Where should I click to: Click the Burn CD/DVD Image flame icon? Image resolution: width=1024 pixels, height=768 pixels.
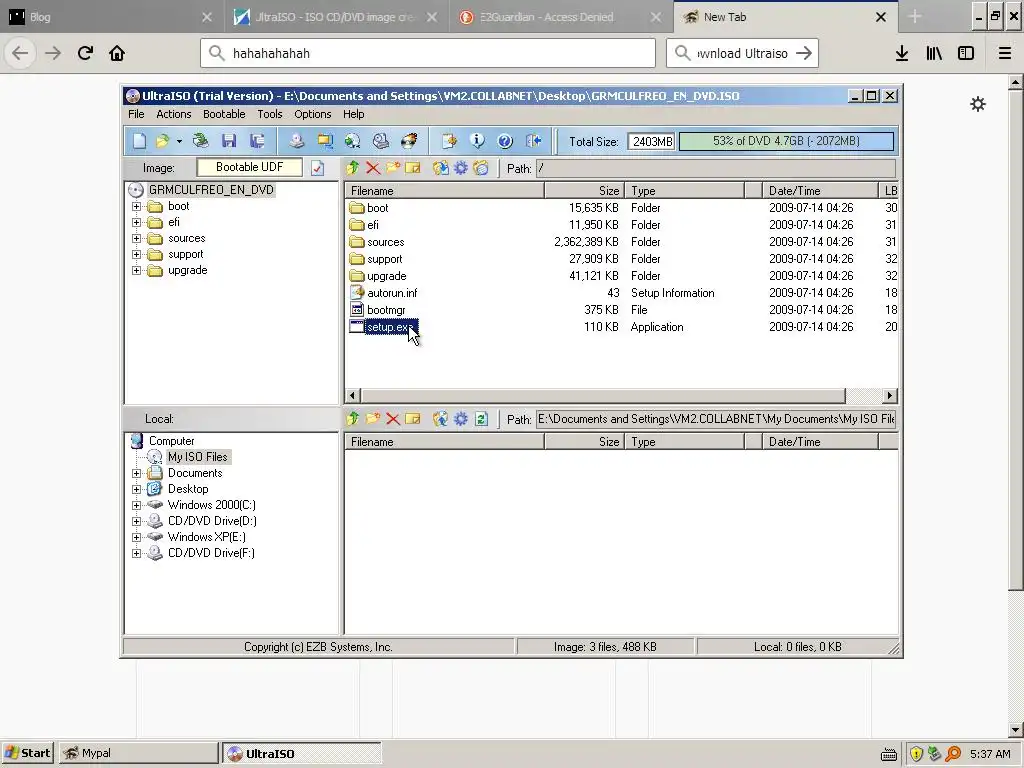point(409,141)
